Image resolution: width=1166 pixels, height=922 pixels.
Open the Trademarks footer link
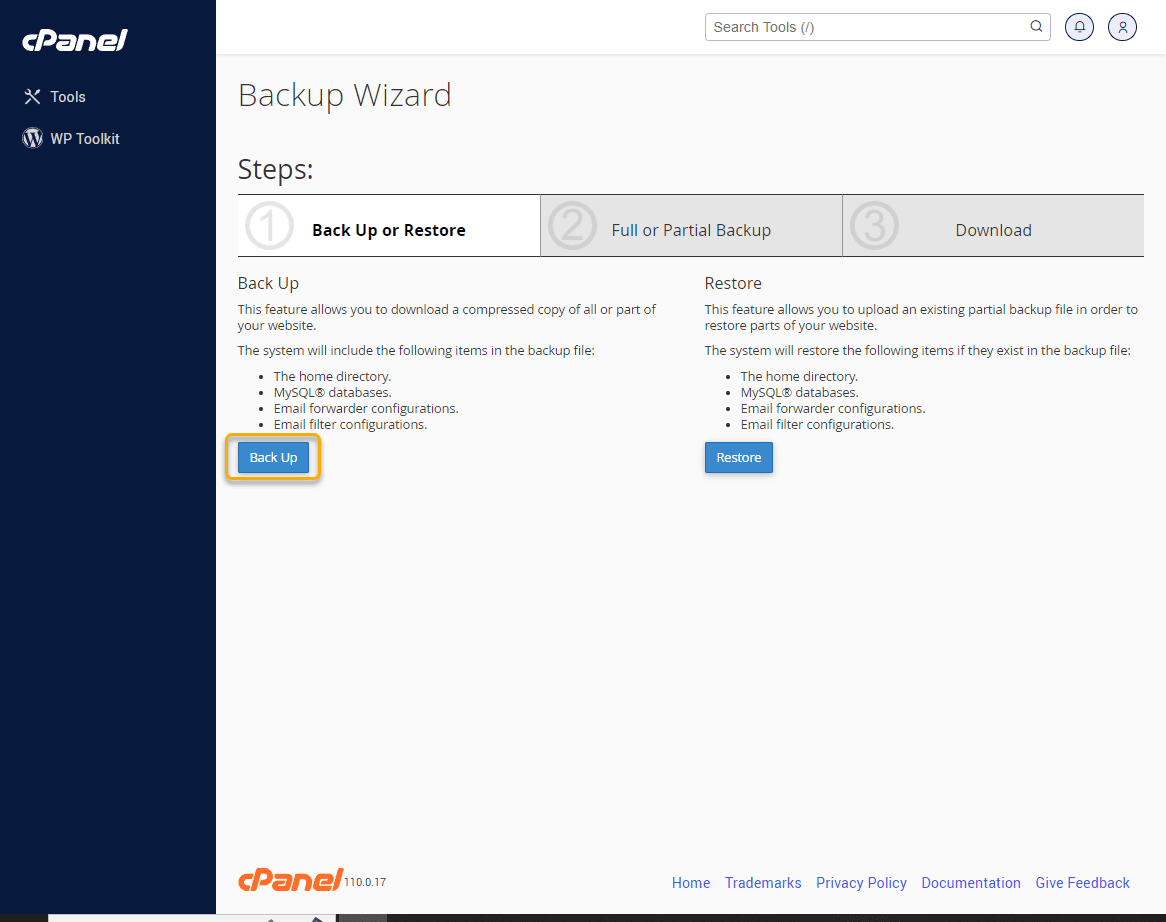(x=763, y=883)
